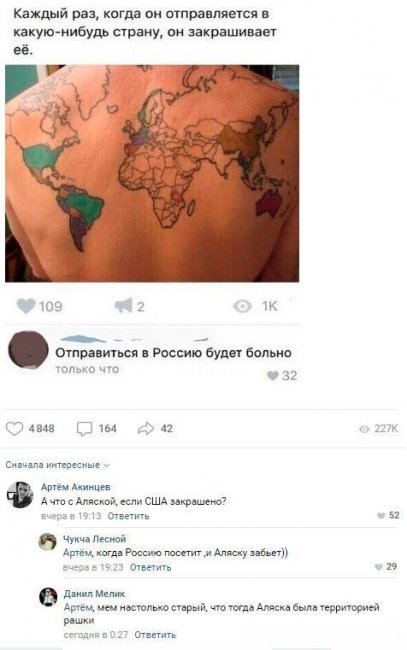Like the post with 4848 likes
Image resolution: width=407 pixels, height=650 pixels.
tap(15, 428)
